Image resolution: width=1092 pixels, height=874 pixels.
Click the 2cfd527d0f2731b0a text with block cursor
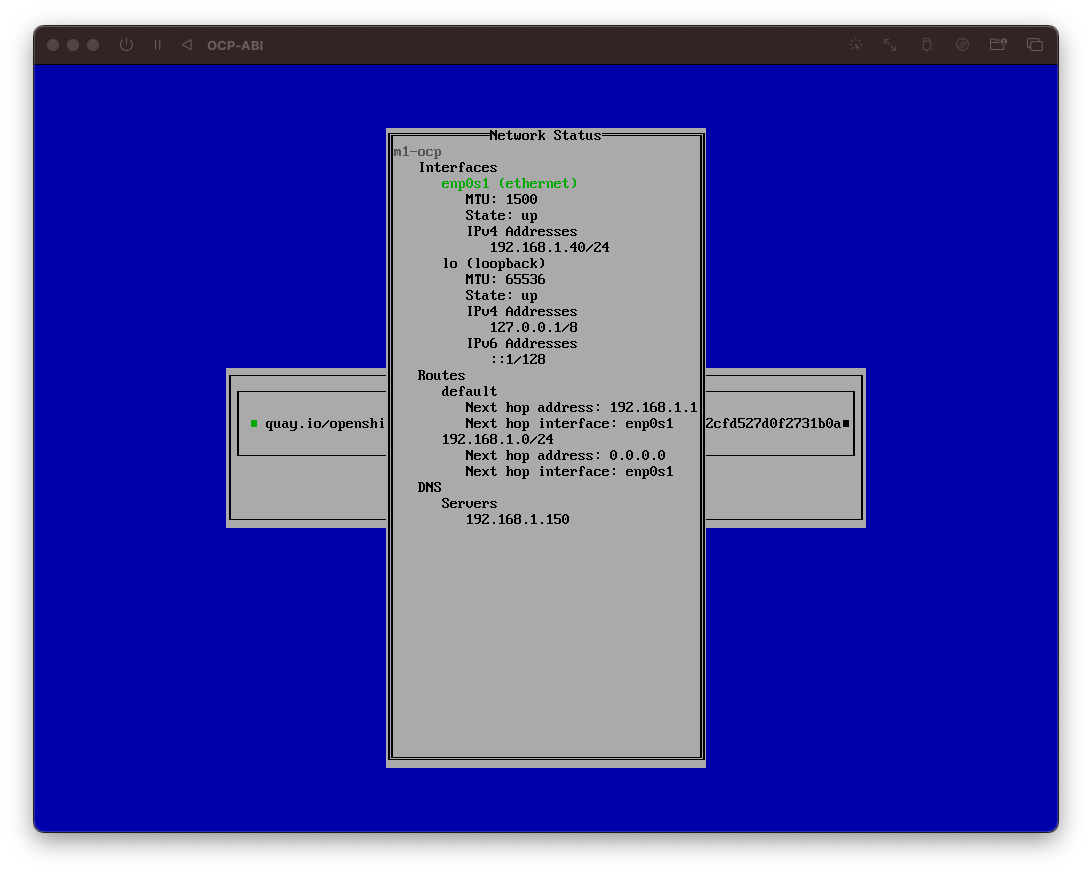tap(775, 423)
